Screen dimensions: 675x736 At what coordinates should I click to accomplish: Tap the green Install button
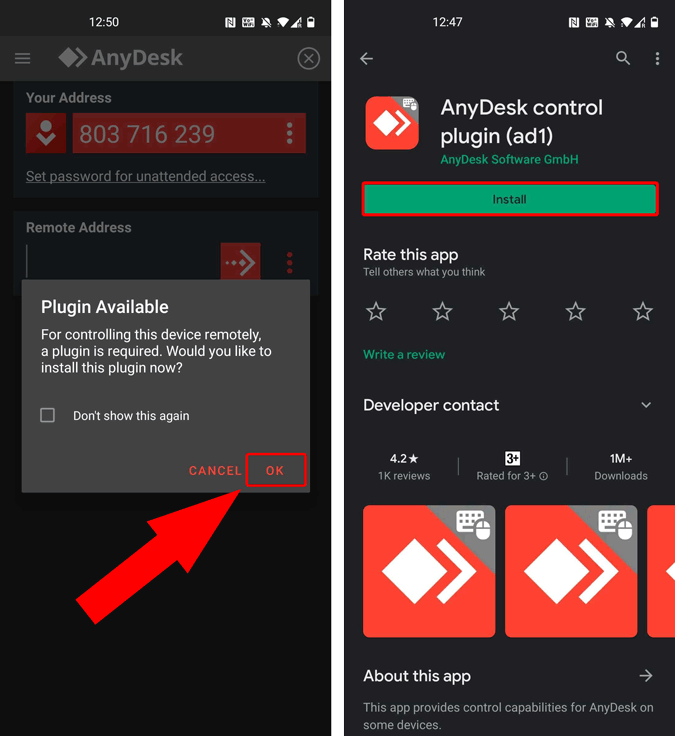pos(510,199)
